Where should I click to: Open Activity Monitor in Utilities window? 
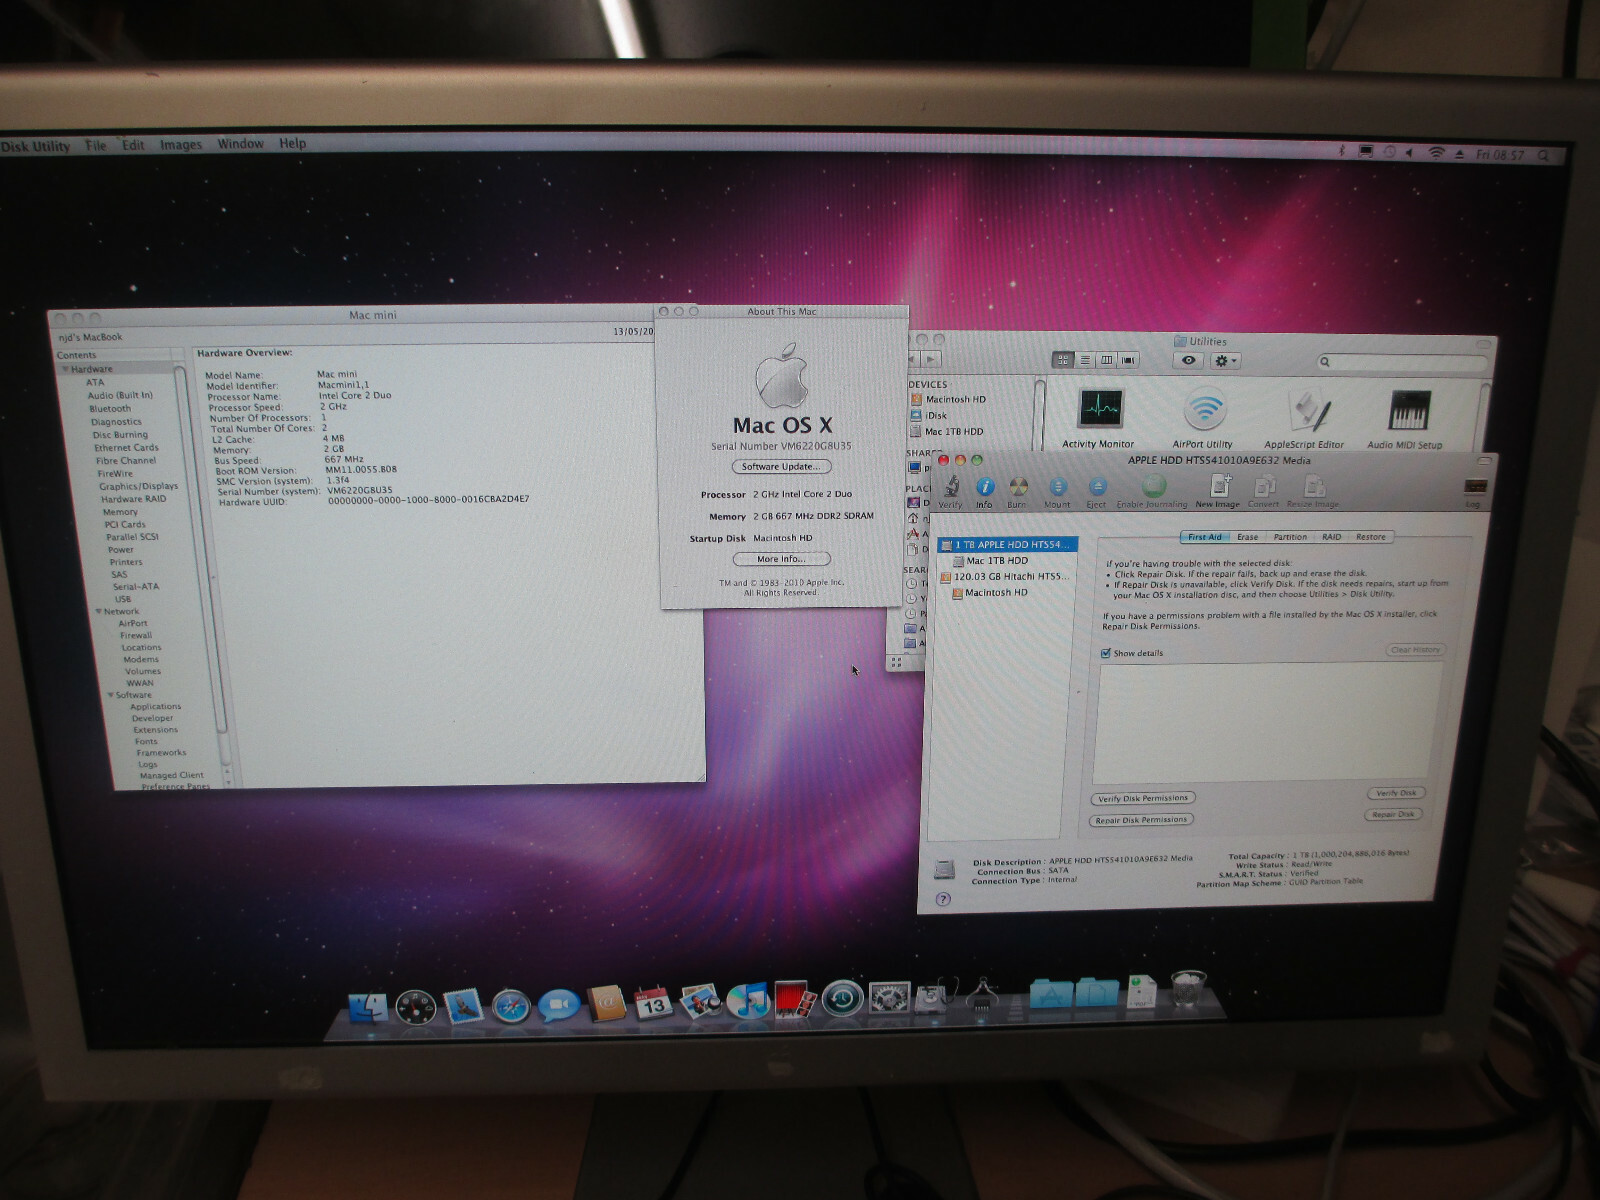[x=1100, y=409]
